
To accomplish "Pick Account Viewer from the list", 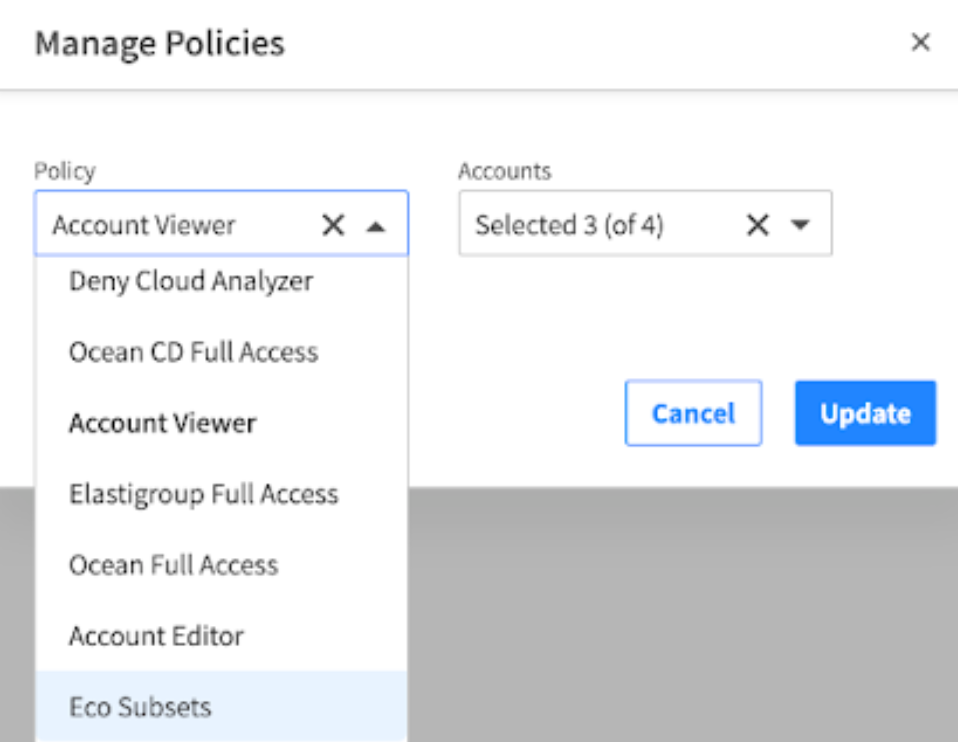I will point(162,423).
